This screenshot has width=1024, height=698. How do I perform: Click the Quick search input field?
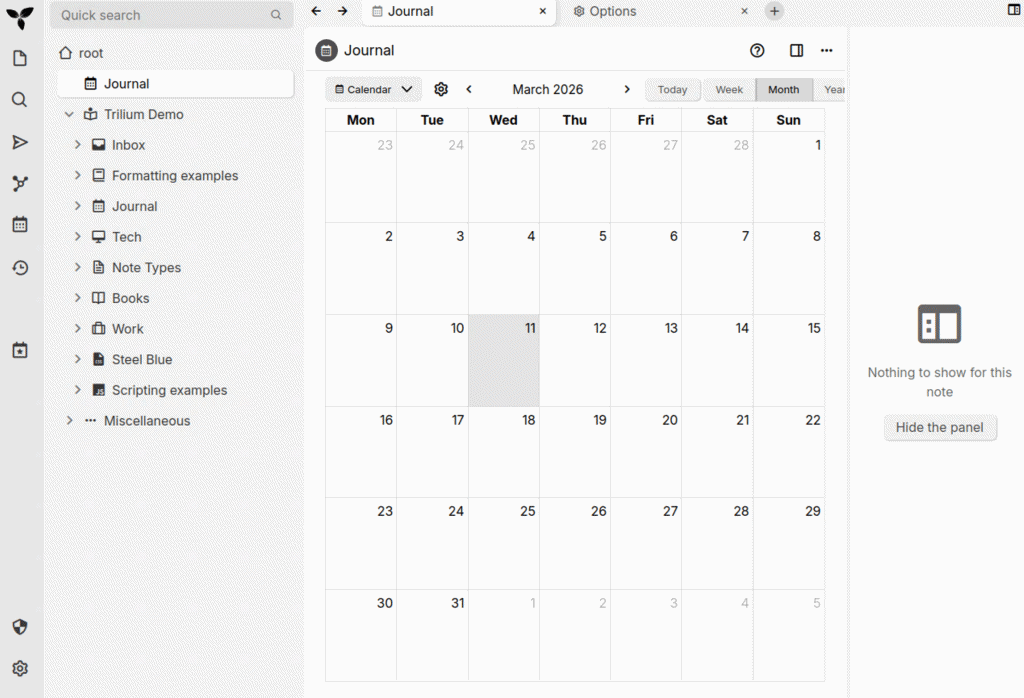[x=162, y=15]
